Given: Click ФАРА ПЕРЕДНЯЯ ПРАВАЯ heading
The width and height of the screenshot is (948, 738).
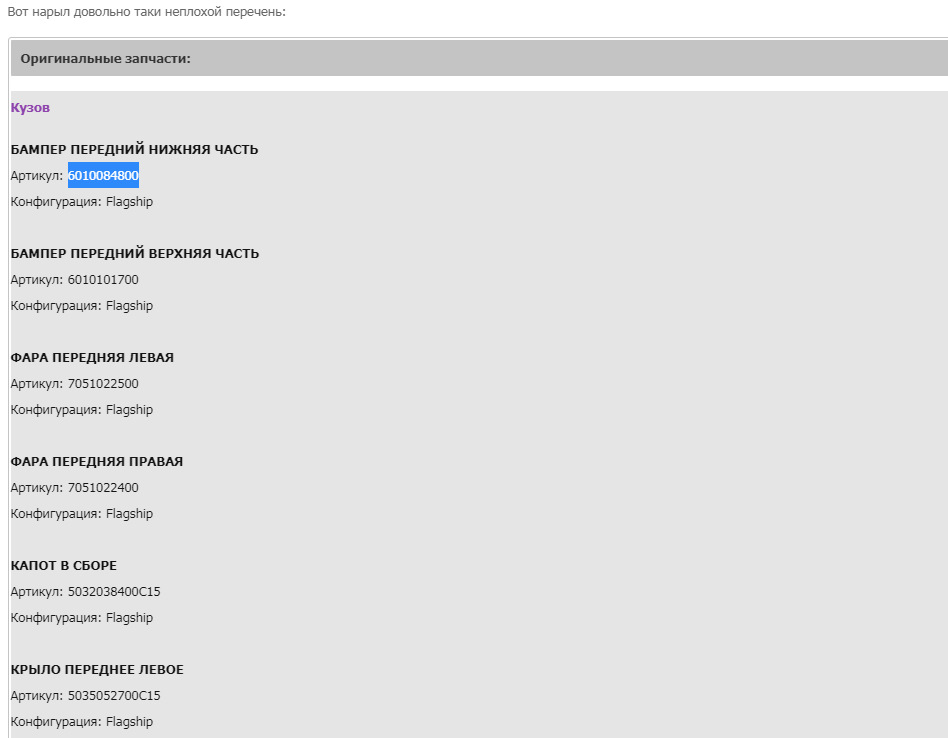Looking at the screenshot, I should click(x=97, y=461).
